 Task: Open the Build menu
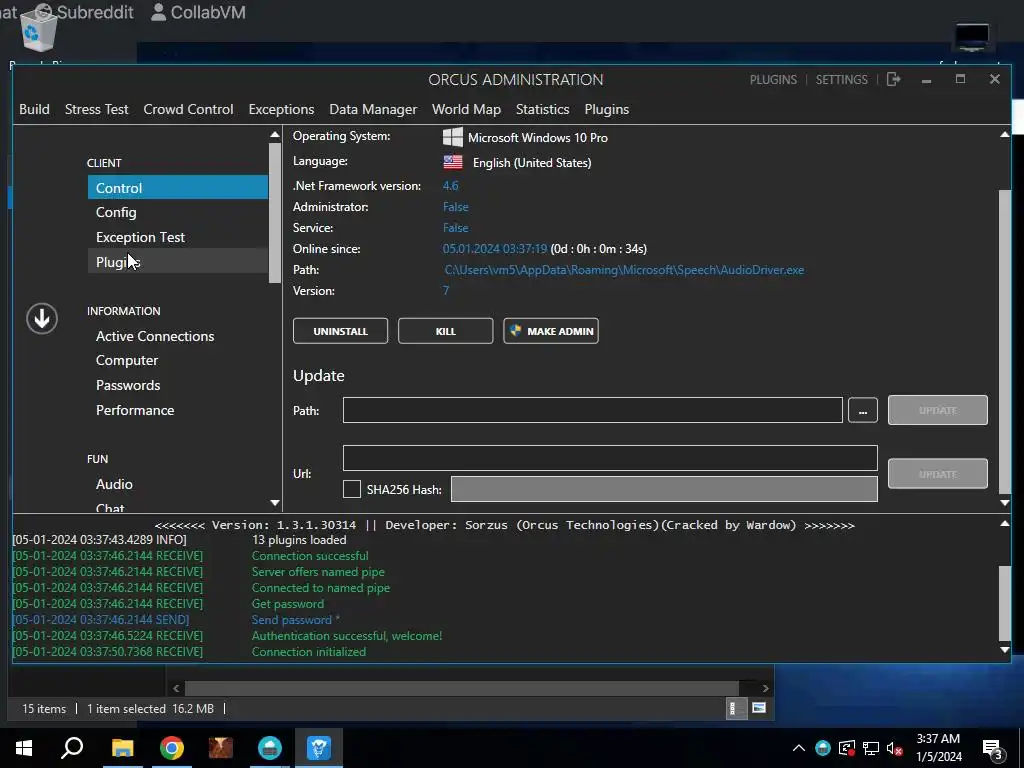click(34, 109)
